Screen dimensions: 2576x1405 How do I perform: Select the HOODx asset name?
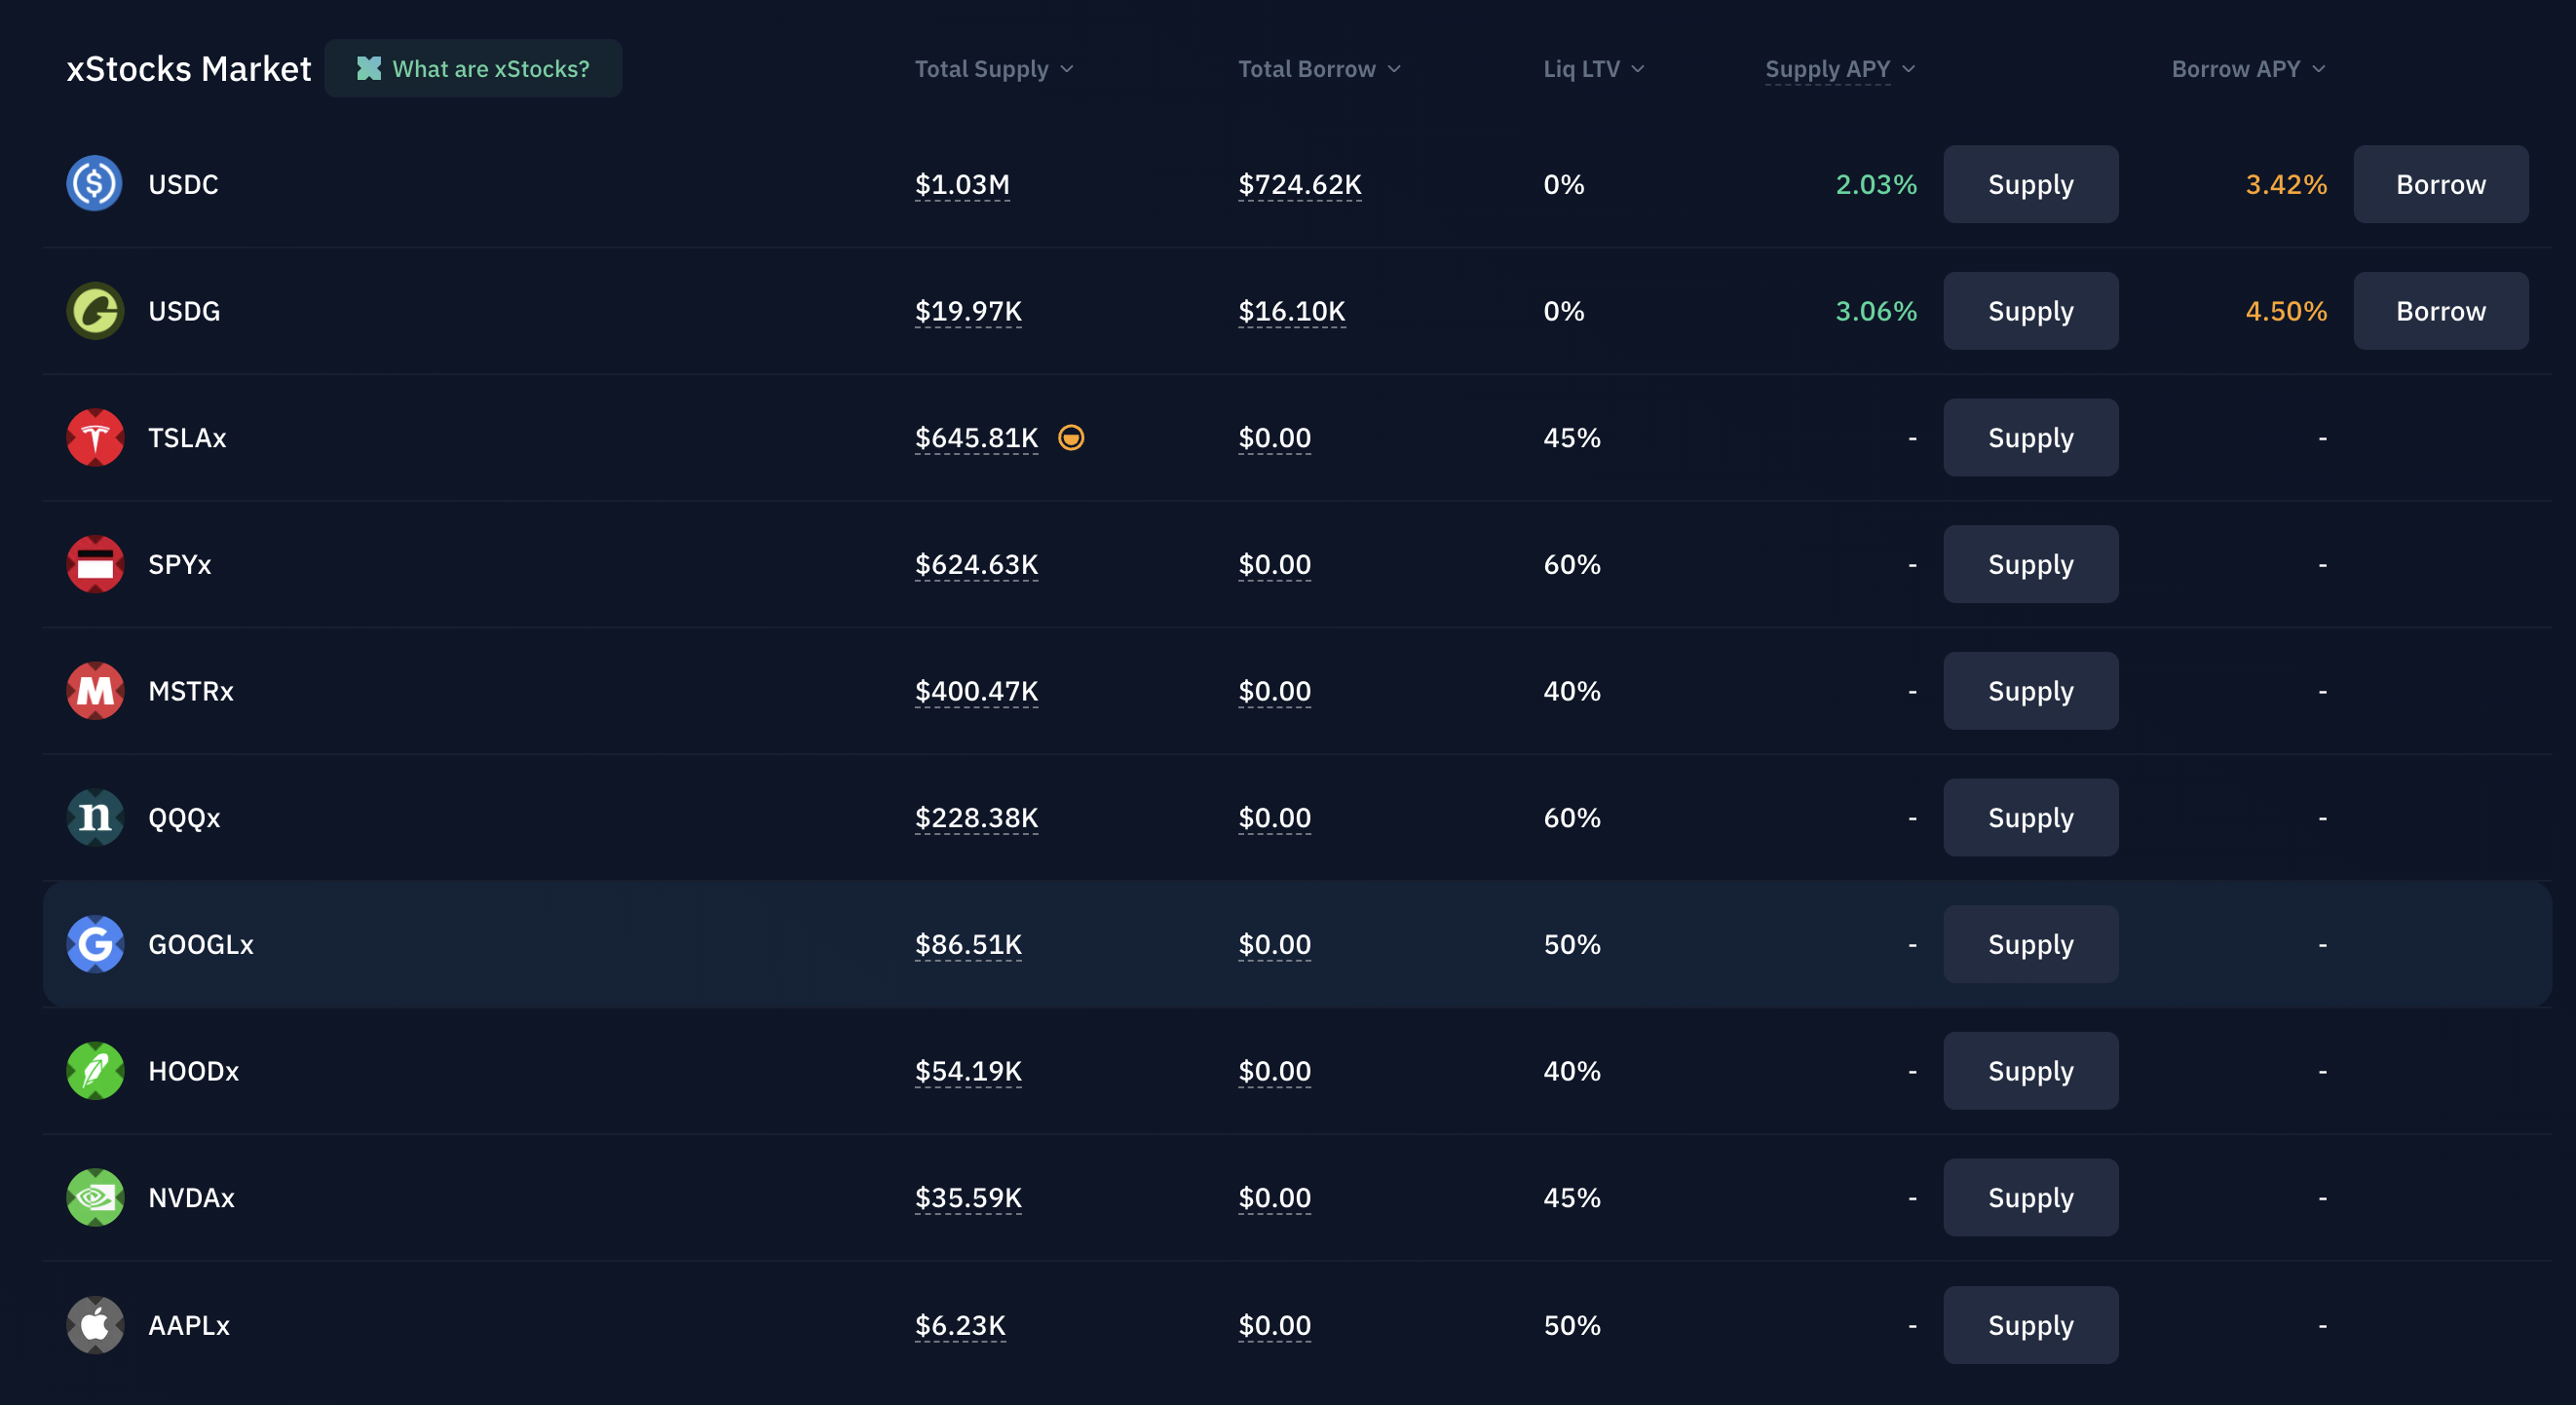(194, 1071)
